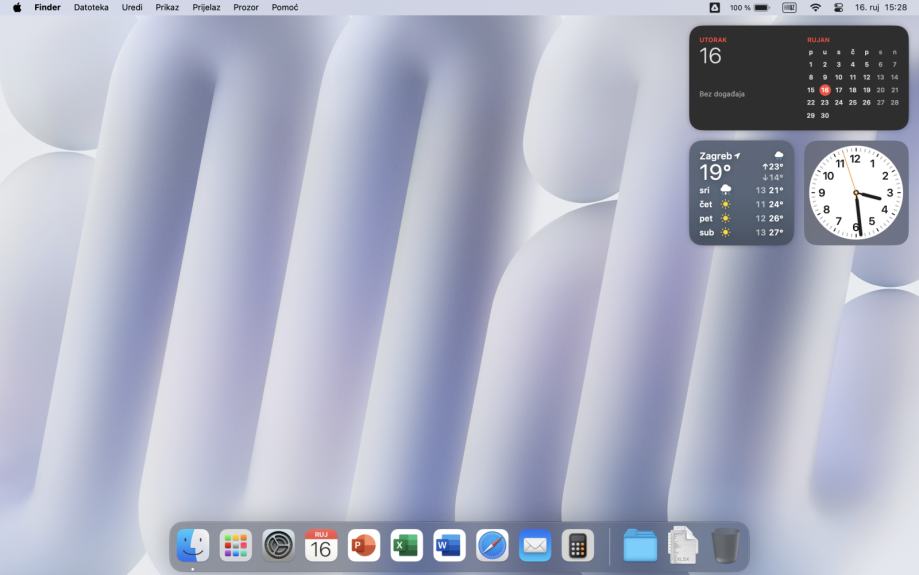
Task: Open the Trash in Dock
Action: click(x=726, y=546)
